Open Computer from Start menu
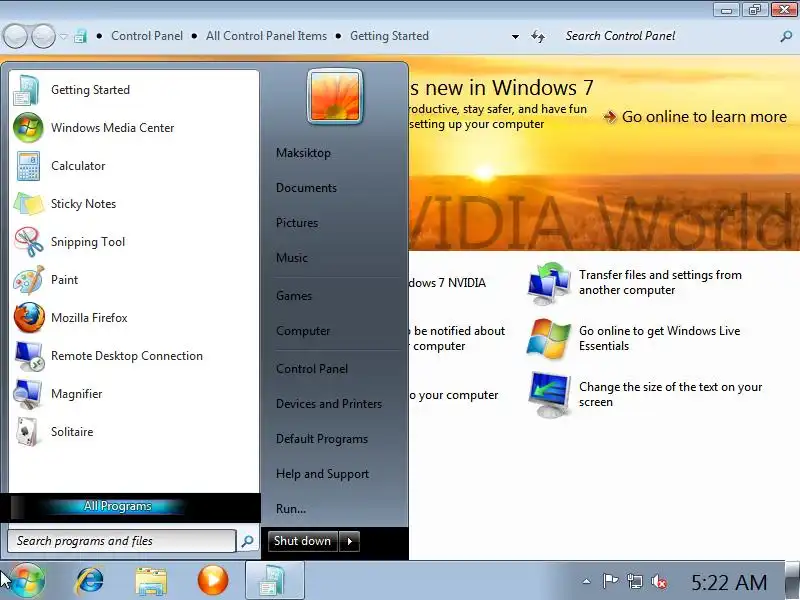Screen dimensions: 800x600 click(x=303, y=331)
